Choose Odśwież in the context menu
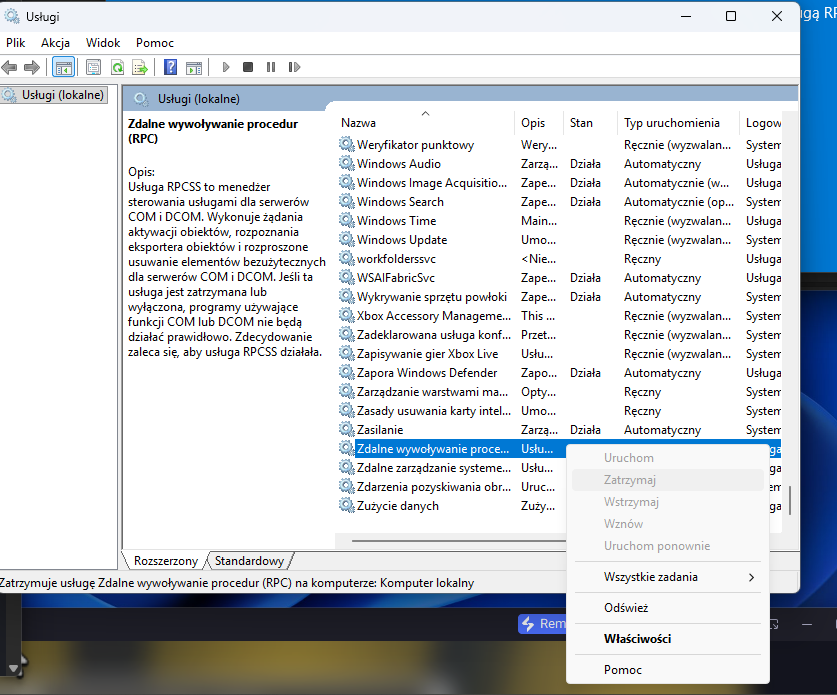 pyautogui.click(x=667, y=607)
